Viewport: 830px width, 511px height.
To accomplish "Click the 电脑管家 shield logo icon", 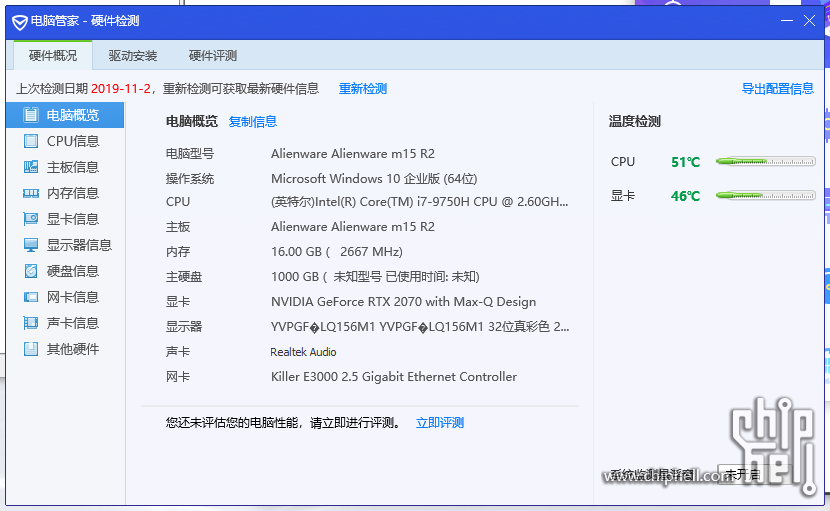I will pos(20,22).
